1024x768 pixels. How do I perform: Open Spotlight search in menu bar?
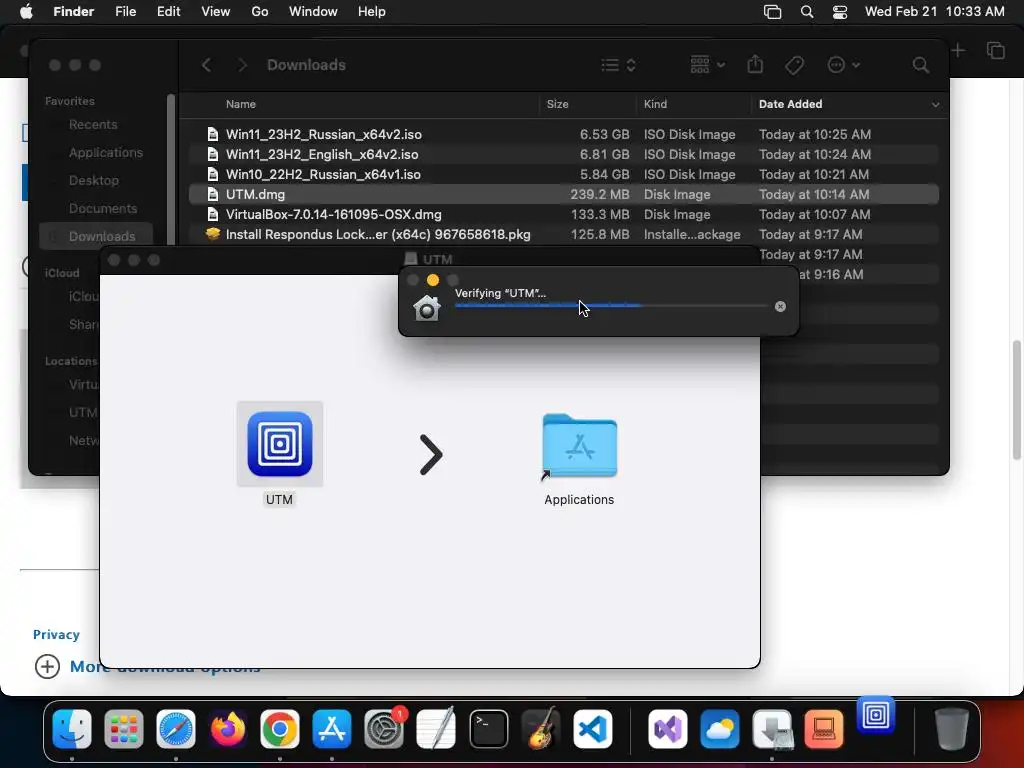pos(807,12)
